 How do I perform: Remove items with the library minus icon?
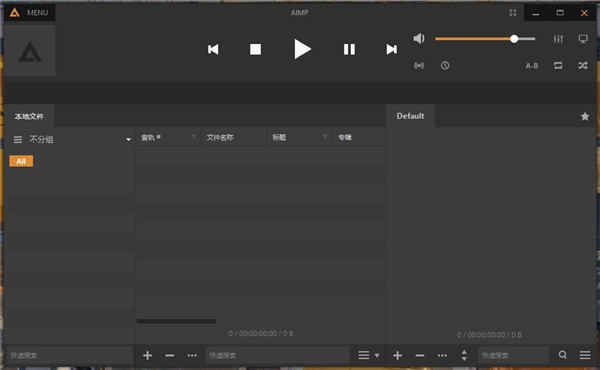coord(170,355)
